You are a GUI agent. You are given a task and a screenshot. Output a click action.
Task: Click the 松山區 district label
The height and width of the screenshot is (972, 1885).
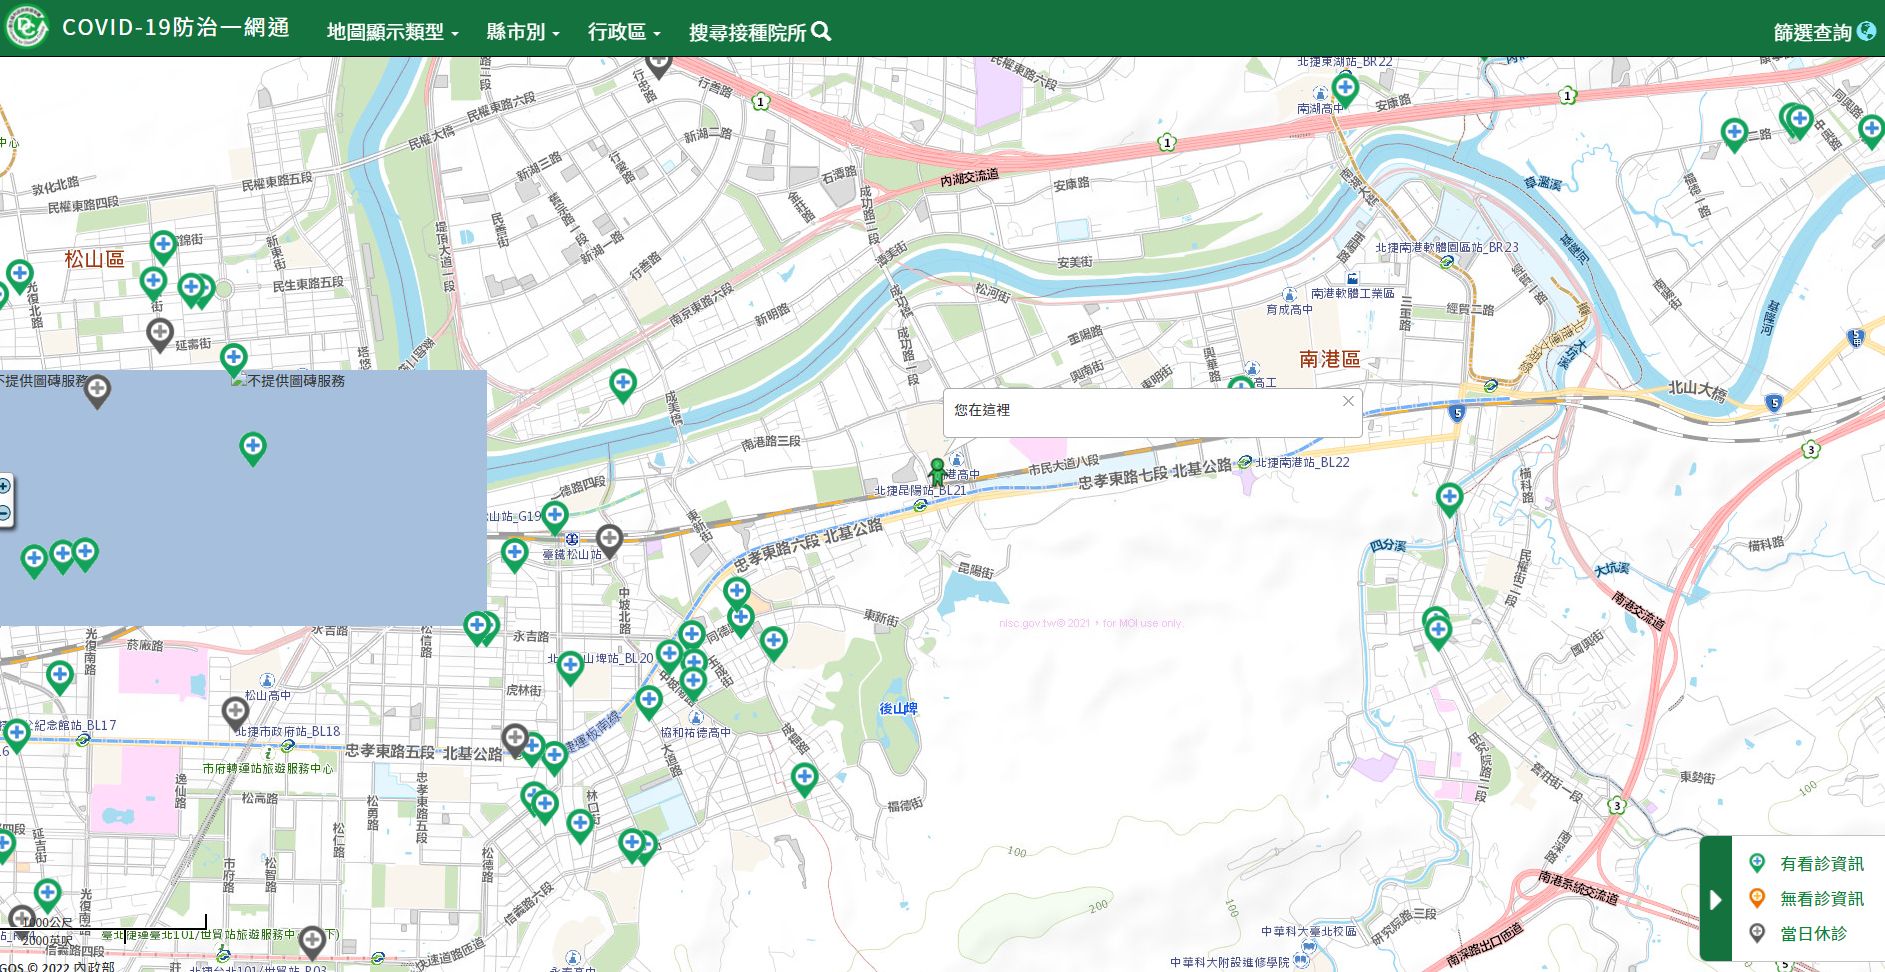(95, 259)
